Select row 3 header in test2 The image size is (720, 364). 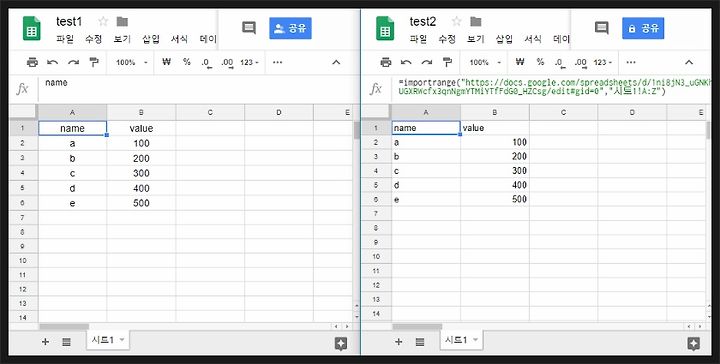click(376, 157)
